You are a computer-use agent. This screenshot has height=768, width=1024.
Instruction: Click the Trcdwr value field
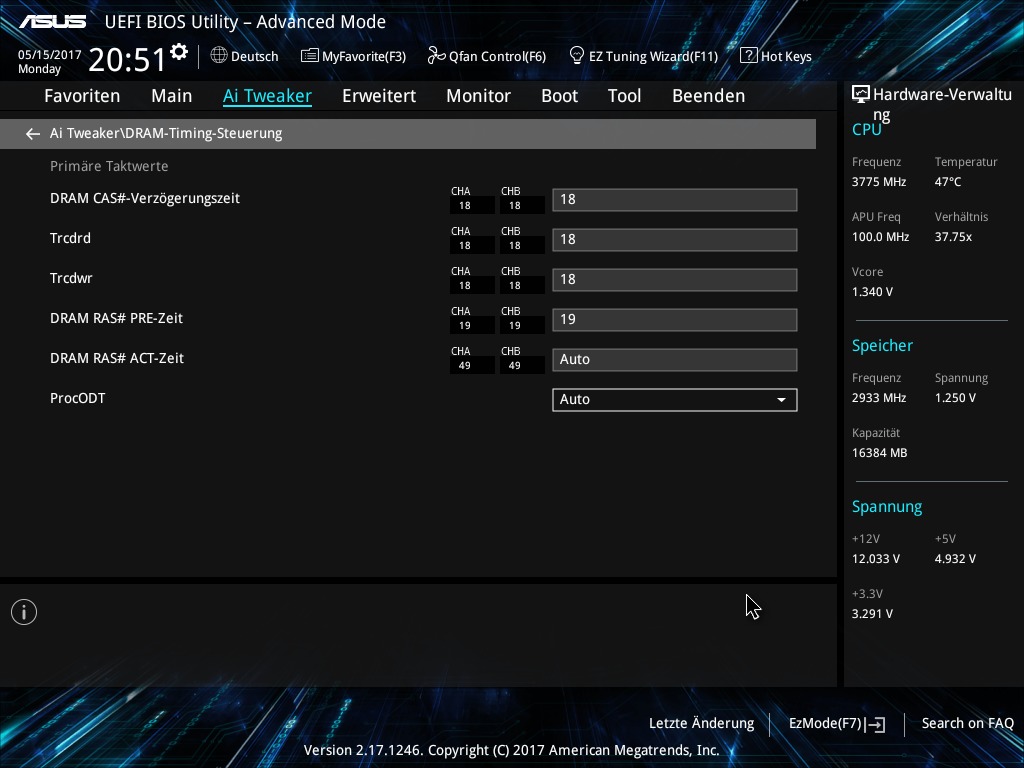coord(675,280)
